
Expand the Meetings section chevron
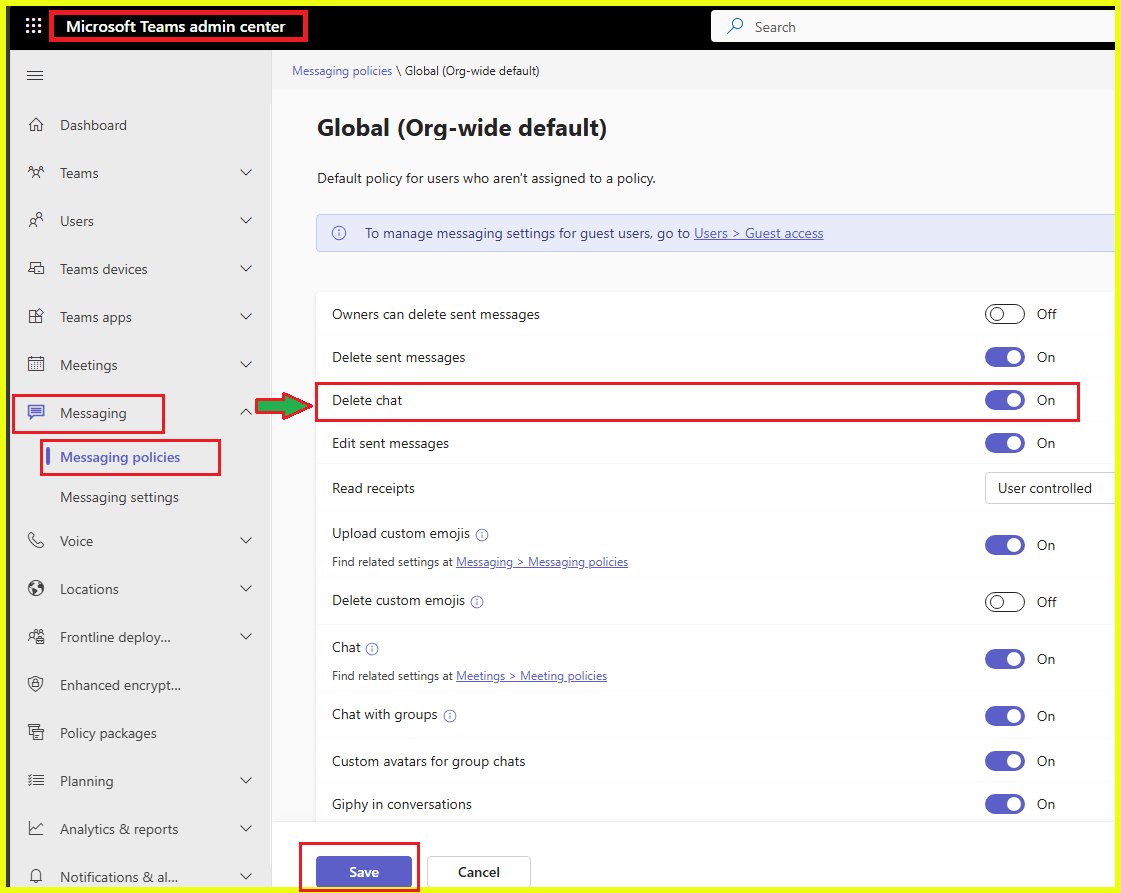click(x=246, y=364)
